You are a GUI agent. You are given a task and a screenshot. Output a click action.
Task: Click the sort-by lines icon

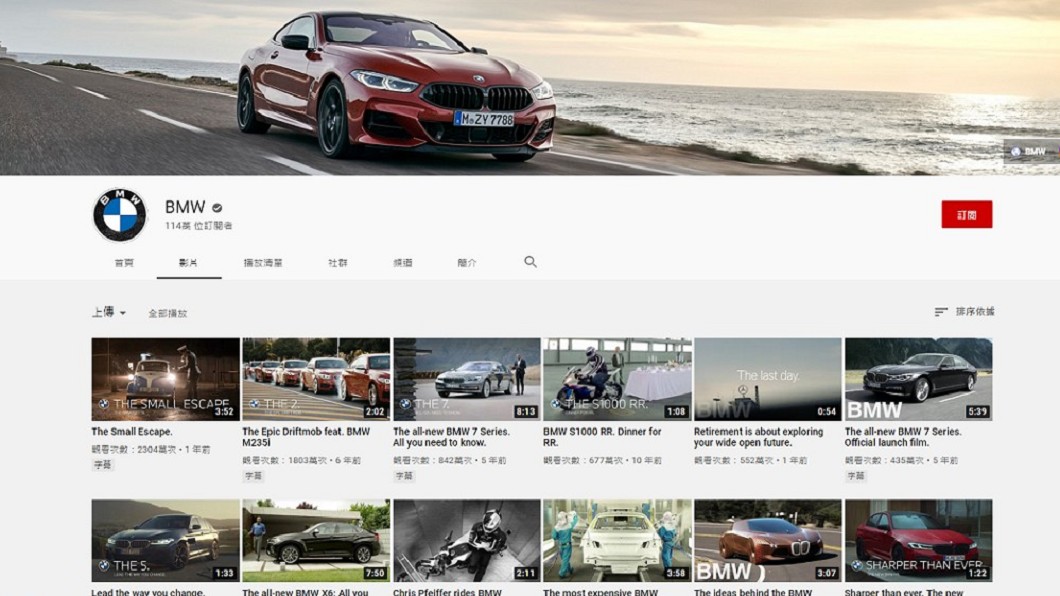[x=940, y=312]
